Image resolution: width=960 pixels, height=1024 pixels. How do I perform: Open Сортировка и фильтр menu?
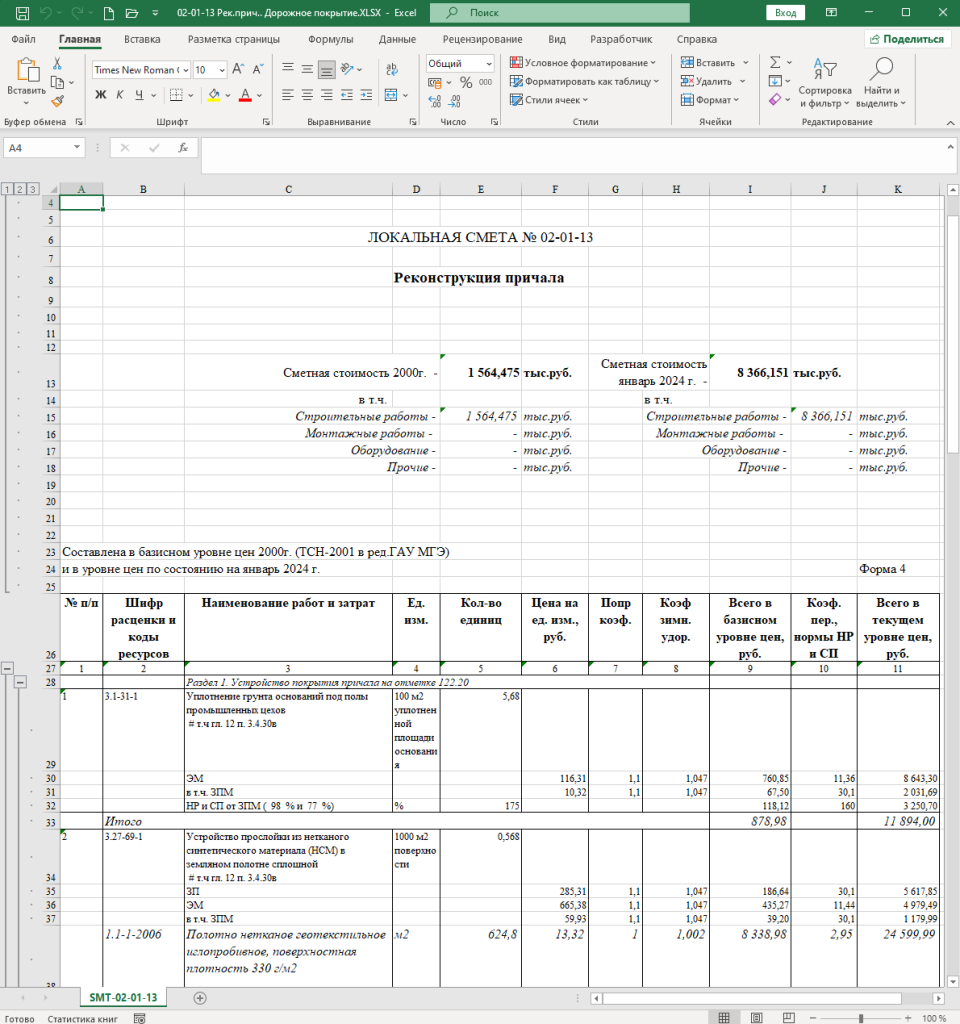pos(825,82)
